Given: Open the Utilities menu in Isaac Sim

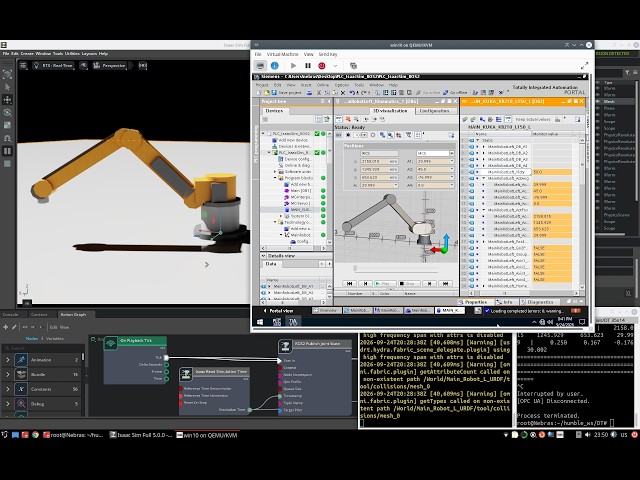Looking at the screenshot, I should (72, 53).
